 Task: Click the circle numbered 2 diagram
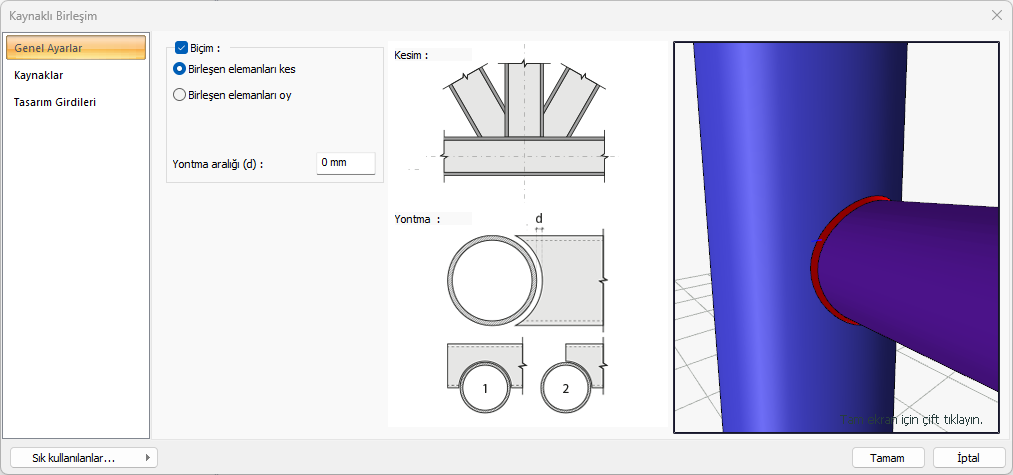pos(565,389)
